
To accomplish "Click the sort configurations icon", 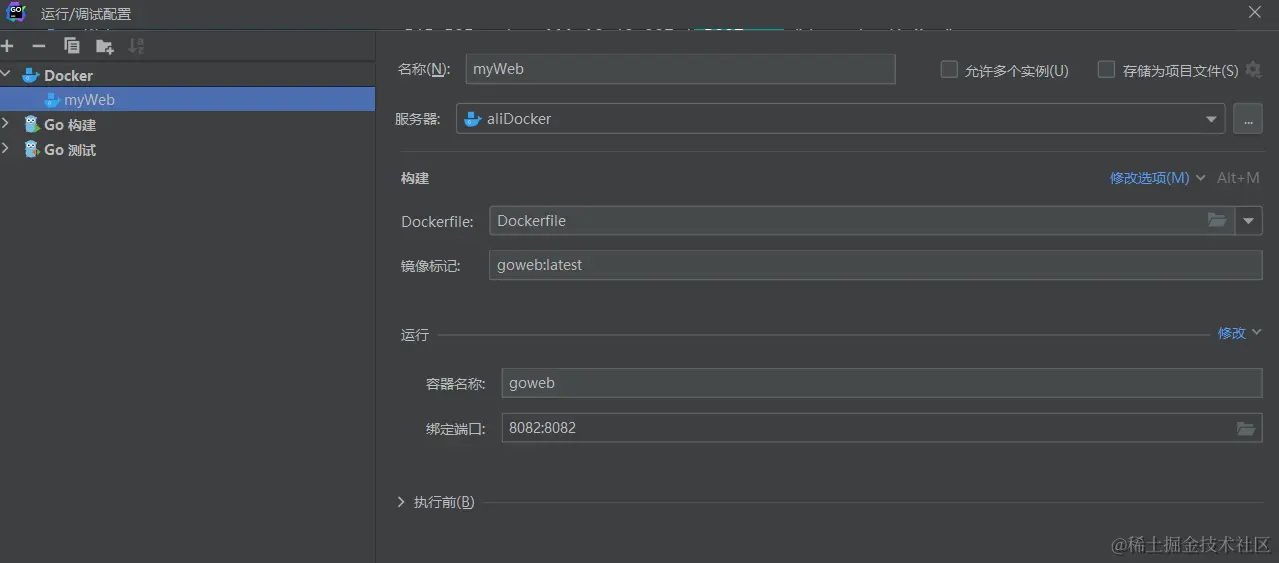I will tap(136, 46).
